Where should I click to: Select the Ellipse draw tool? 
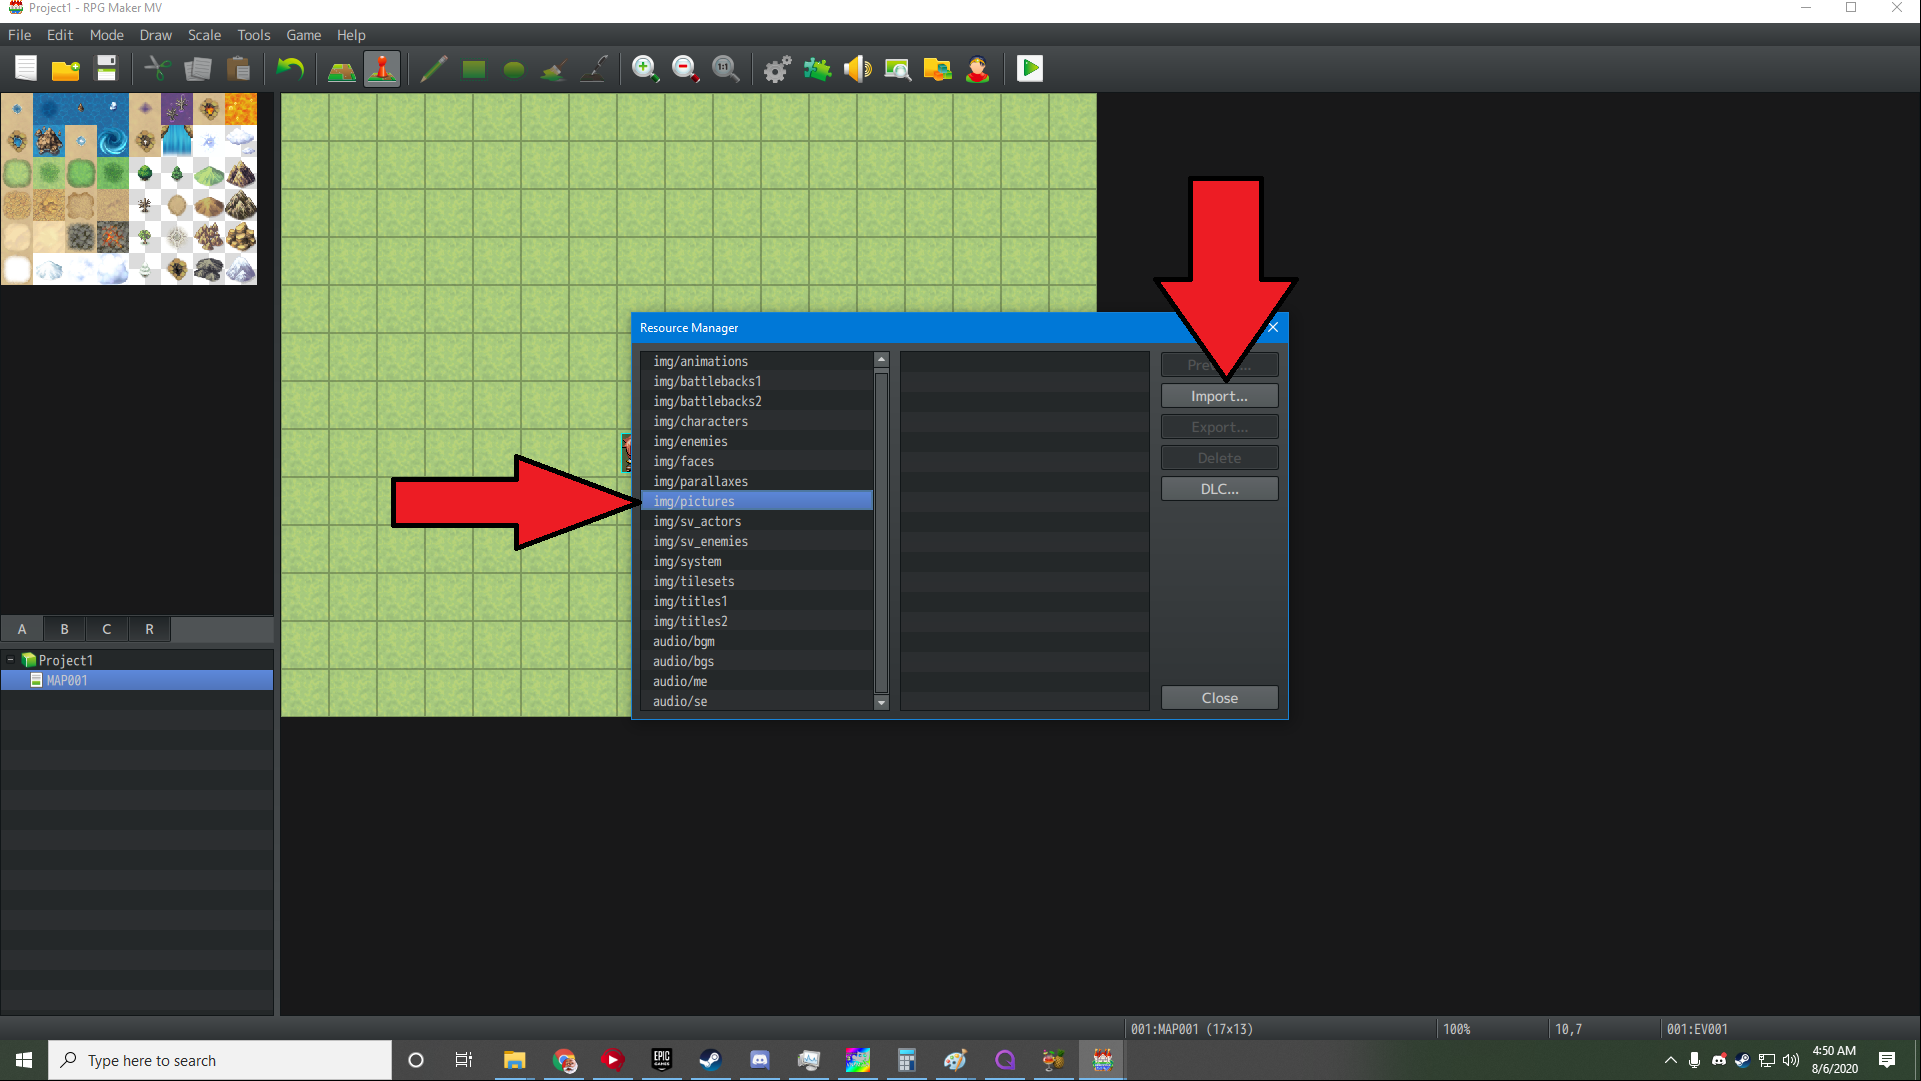(513, 69)
